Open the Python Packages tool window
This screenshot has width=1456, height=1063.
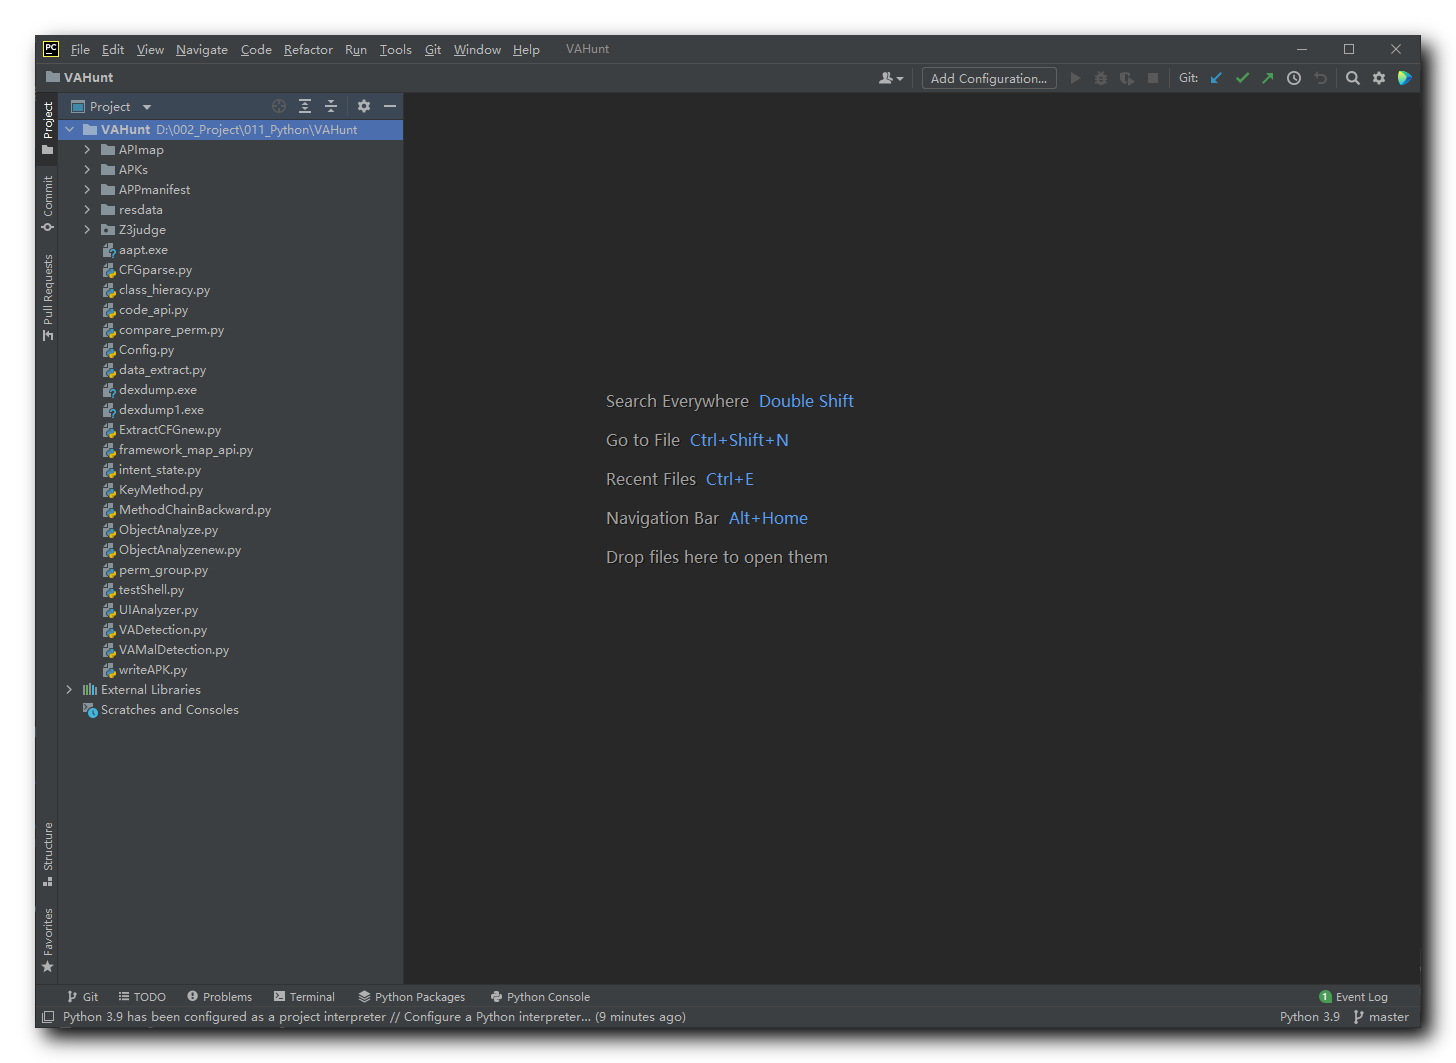412,997
